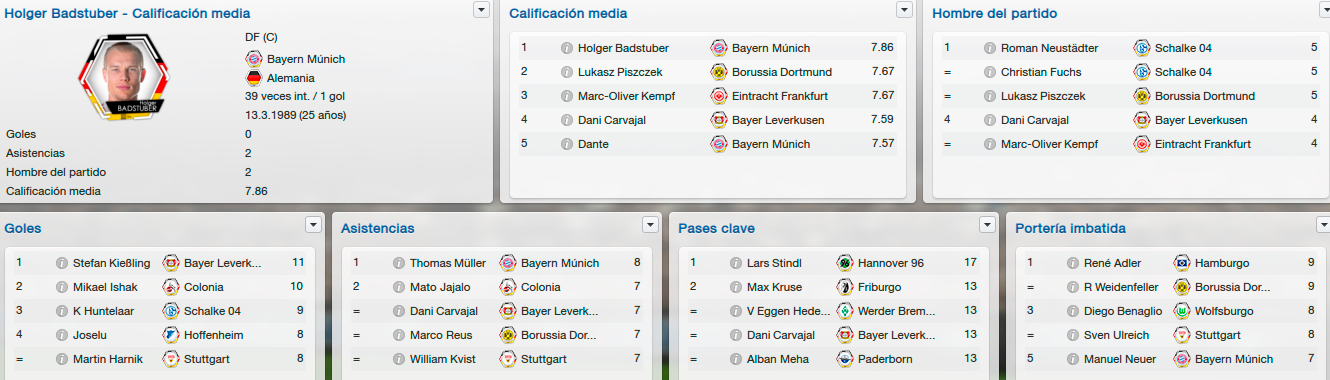Select Mikael Ishak in Goles list

click(105, 288)
